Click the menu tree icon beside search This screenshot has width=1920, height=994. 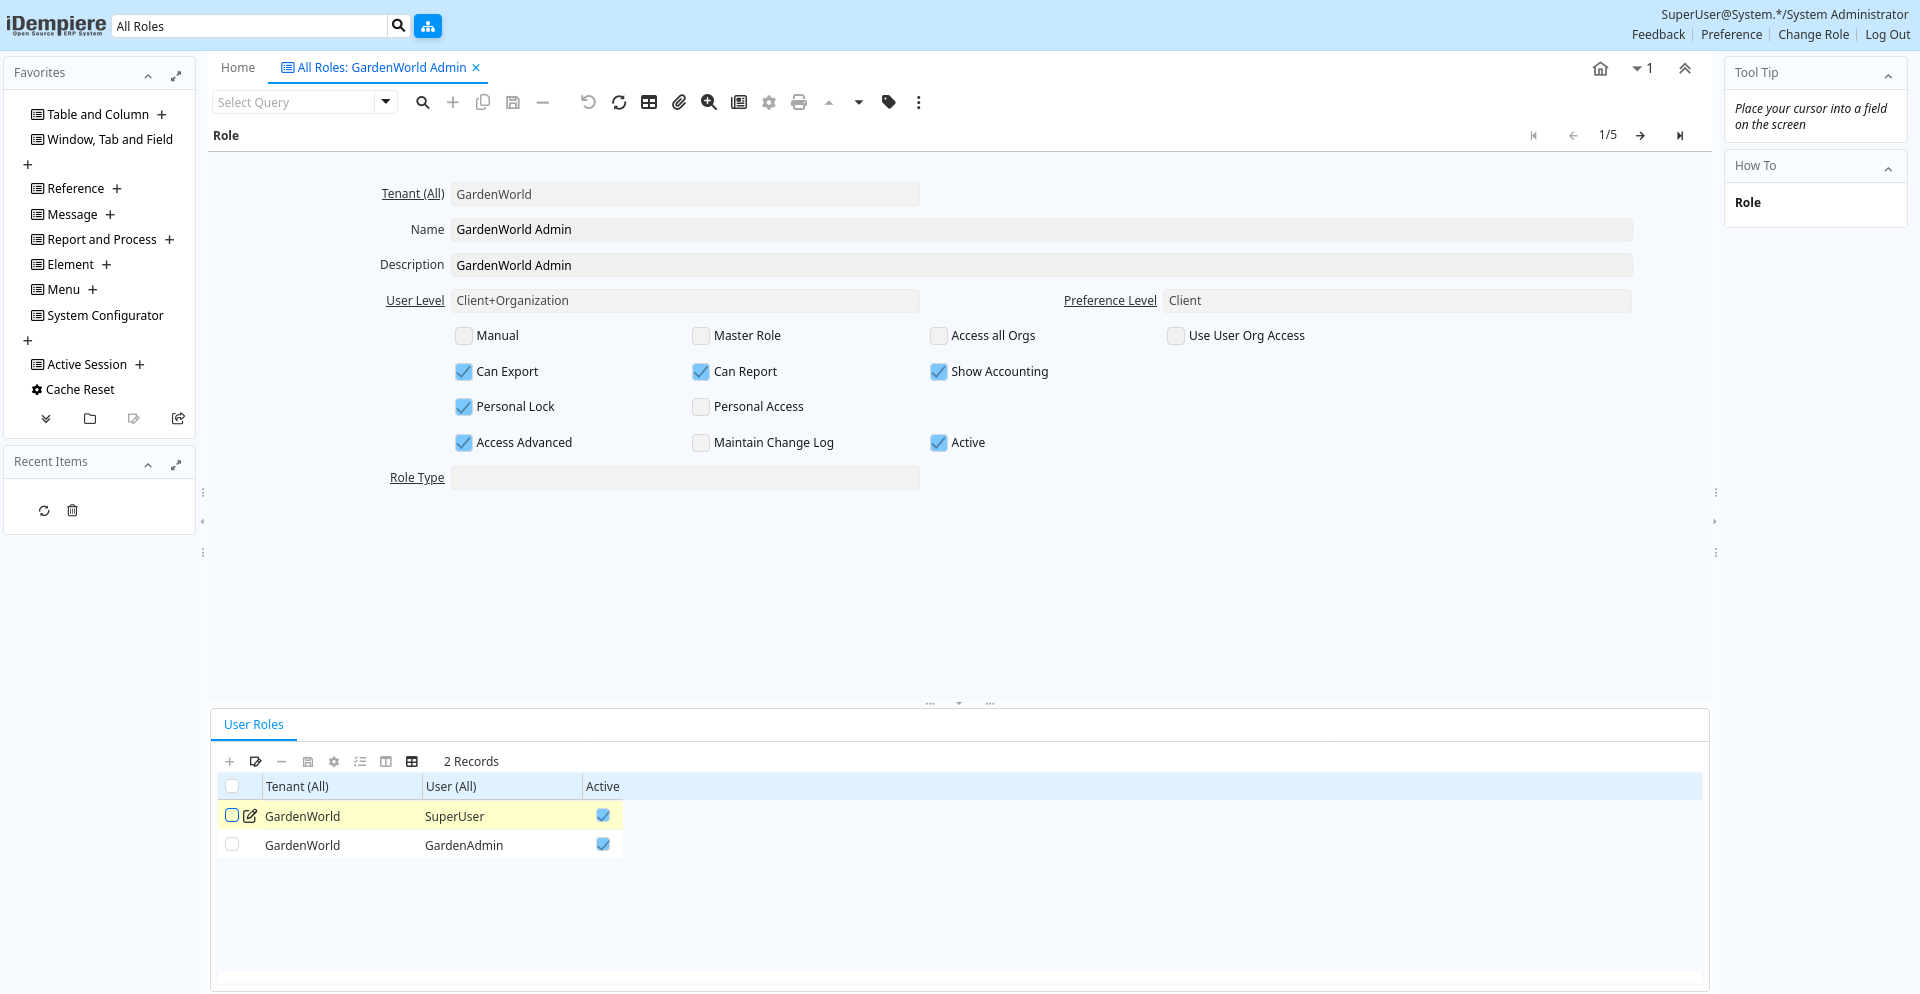point(428,26)
